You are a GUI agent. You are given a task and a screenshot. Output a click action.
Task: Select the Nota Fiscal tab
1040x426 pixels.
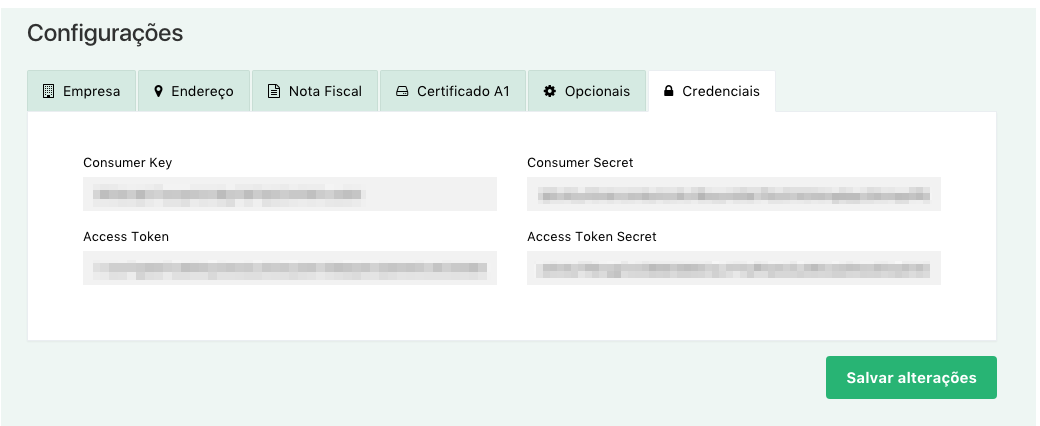315,91
